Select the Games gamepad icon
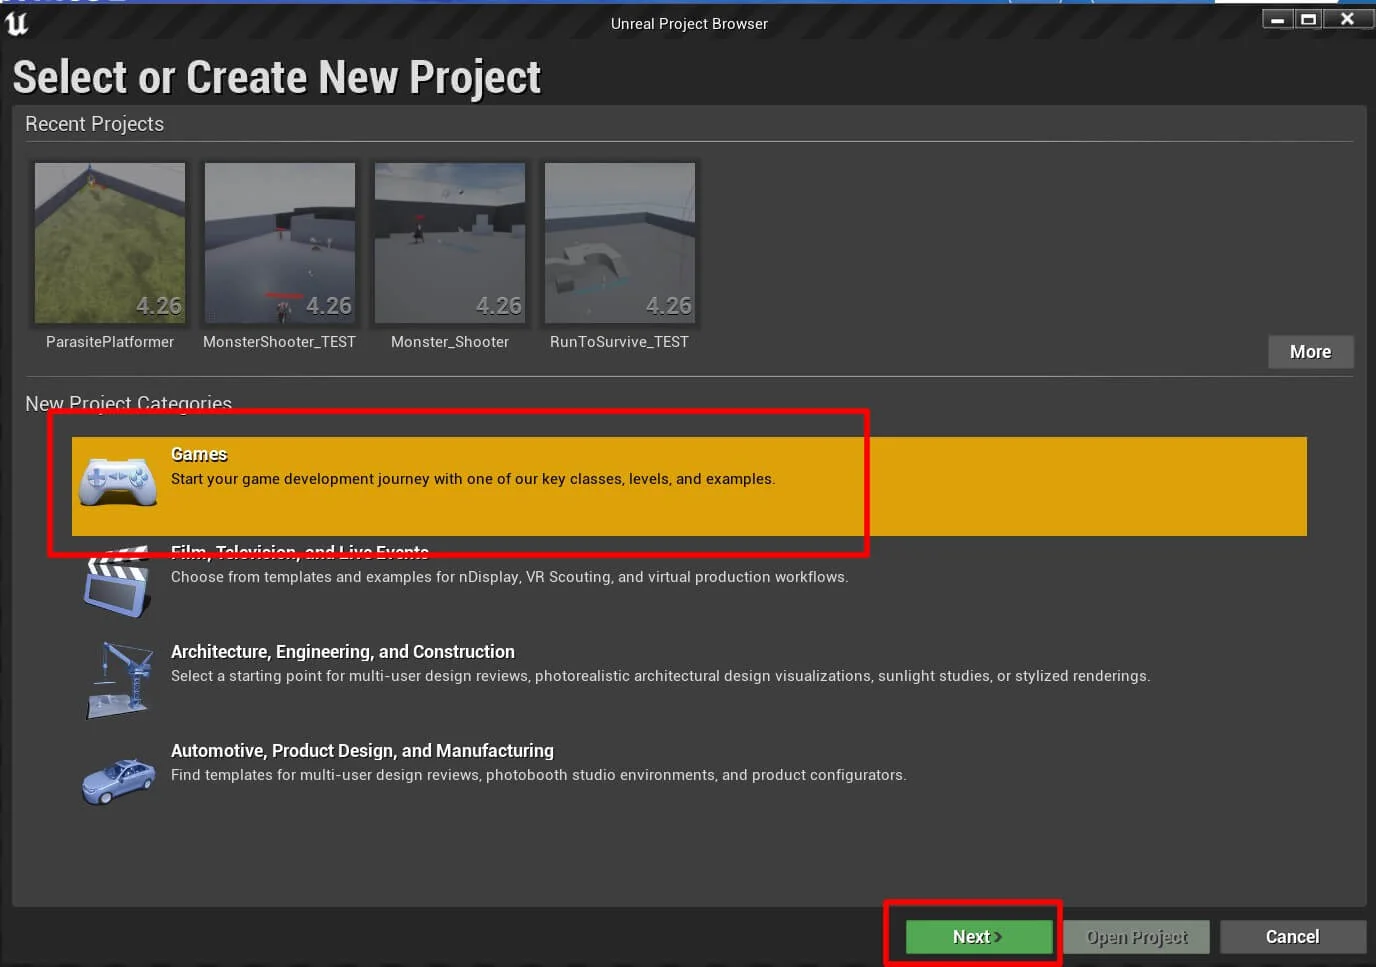The height and width of the screenshot is (967, 1376). pyautogui.click(x=118, y=481)
